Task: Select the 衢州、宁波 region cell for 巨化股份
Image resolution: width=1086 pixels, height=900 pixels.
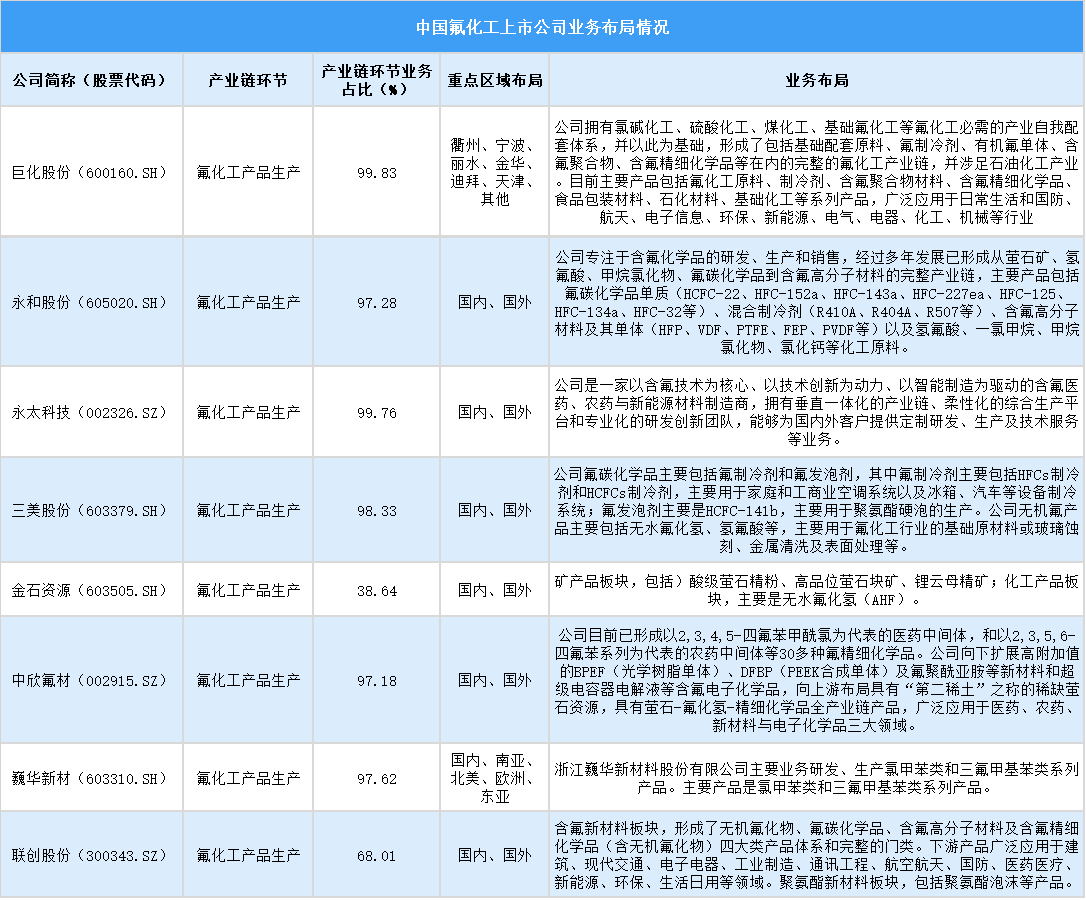Action: [x=494, y=172]
